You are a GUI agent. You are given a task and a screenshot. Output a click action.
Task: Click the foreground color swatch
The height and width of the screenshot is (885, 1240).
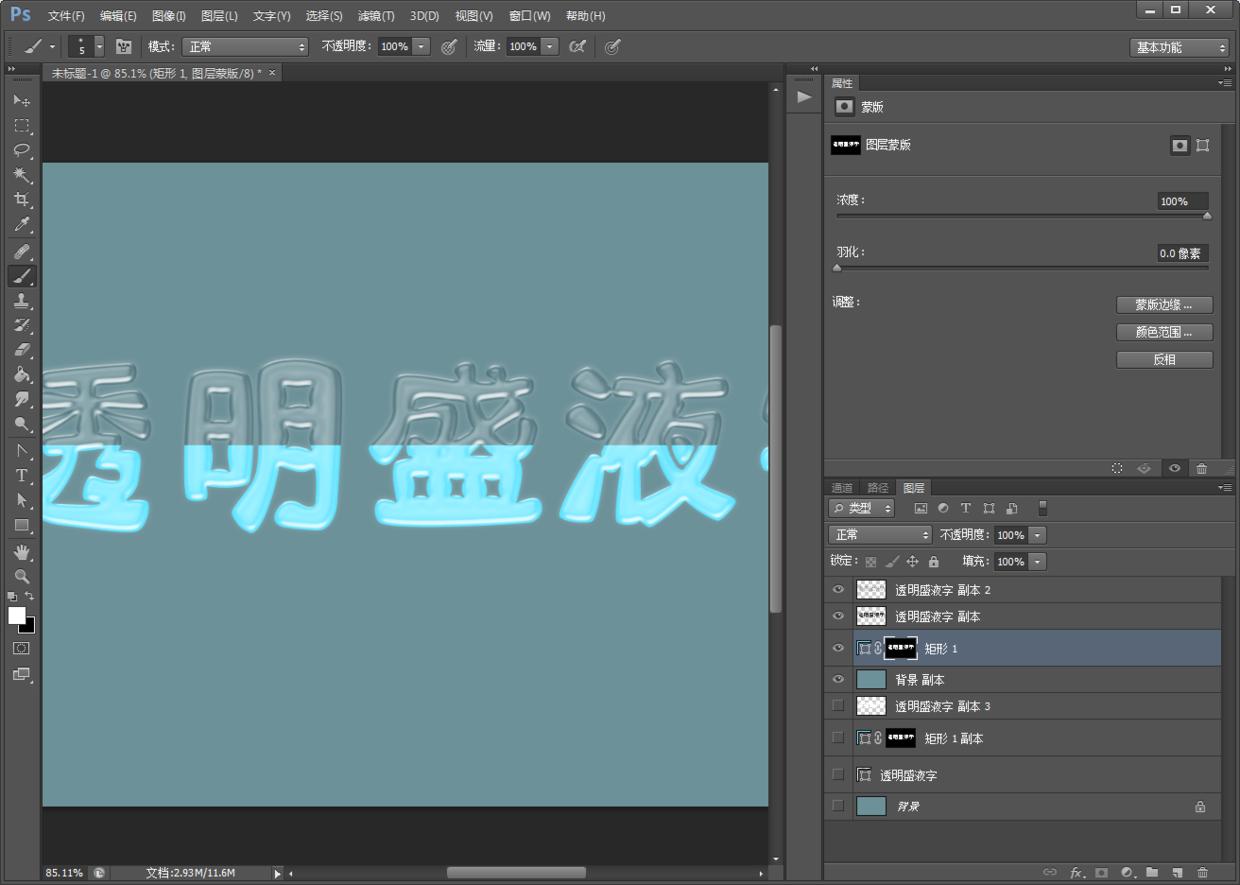click(17, 615)
